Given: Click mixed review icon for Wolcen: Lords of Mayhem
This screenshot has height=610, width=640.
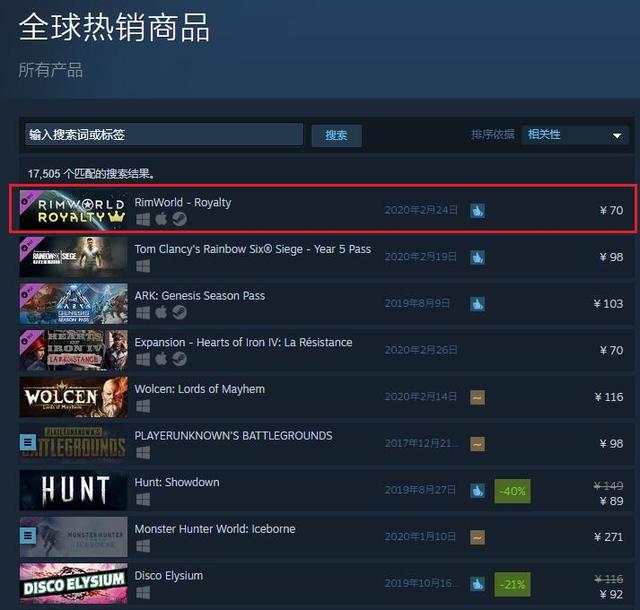Looking at the screenshot, I should [x=477, y=397].
